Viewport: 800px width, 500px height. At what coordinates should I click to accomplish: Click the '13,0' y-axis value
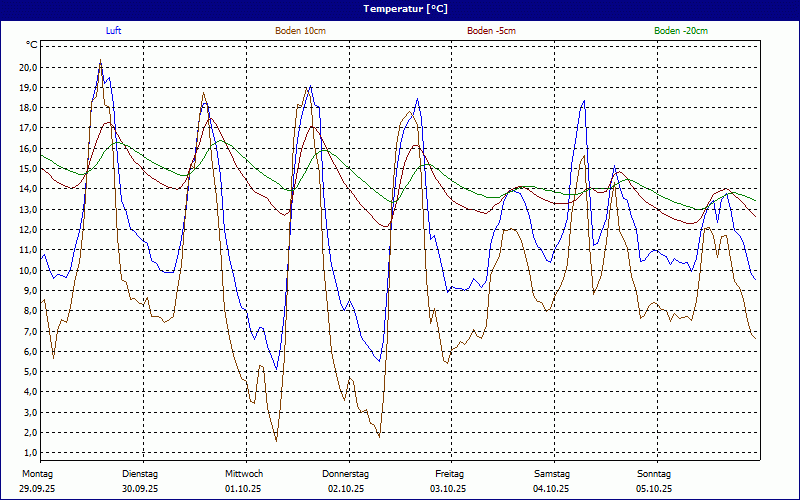(28, 209)
